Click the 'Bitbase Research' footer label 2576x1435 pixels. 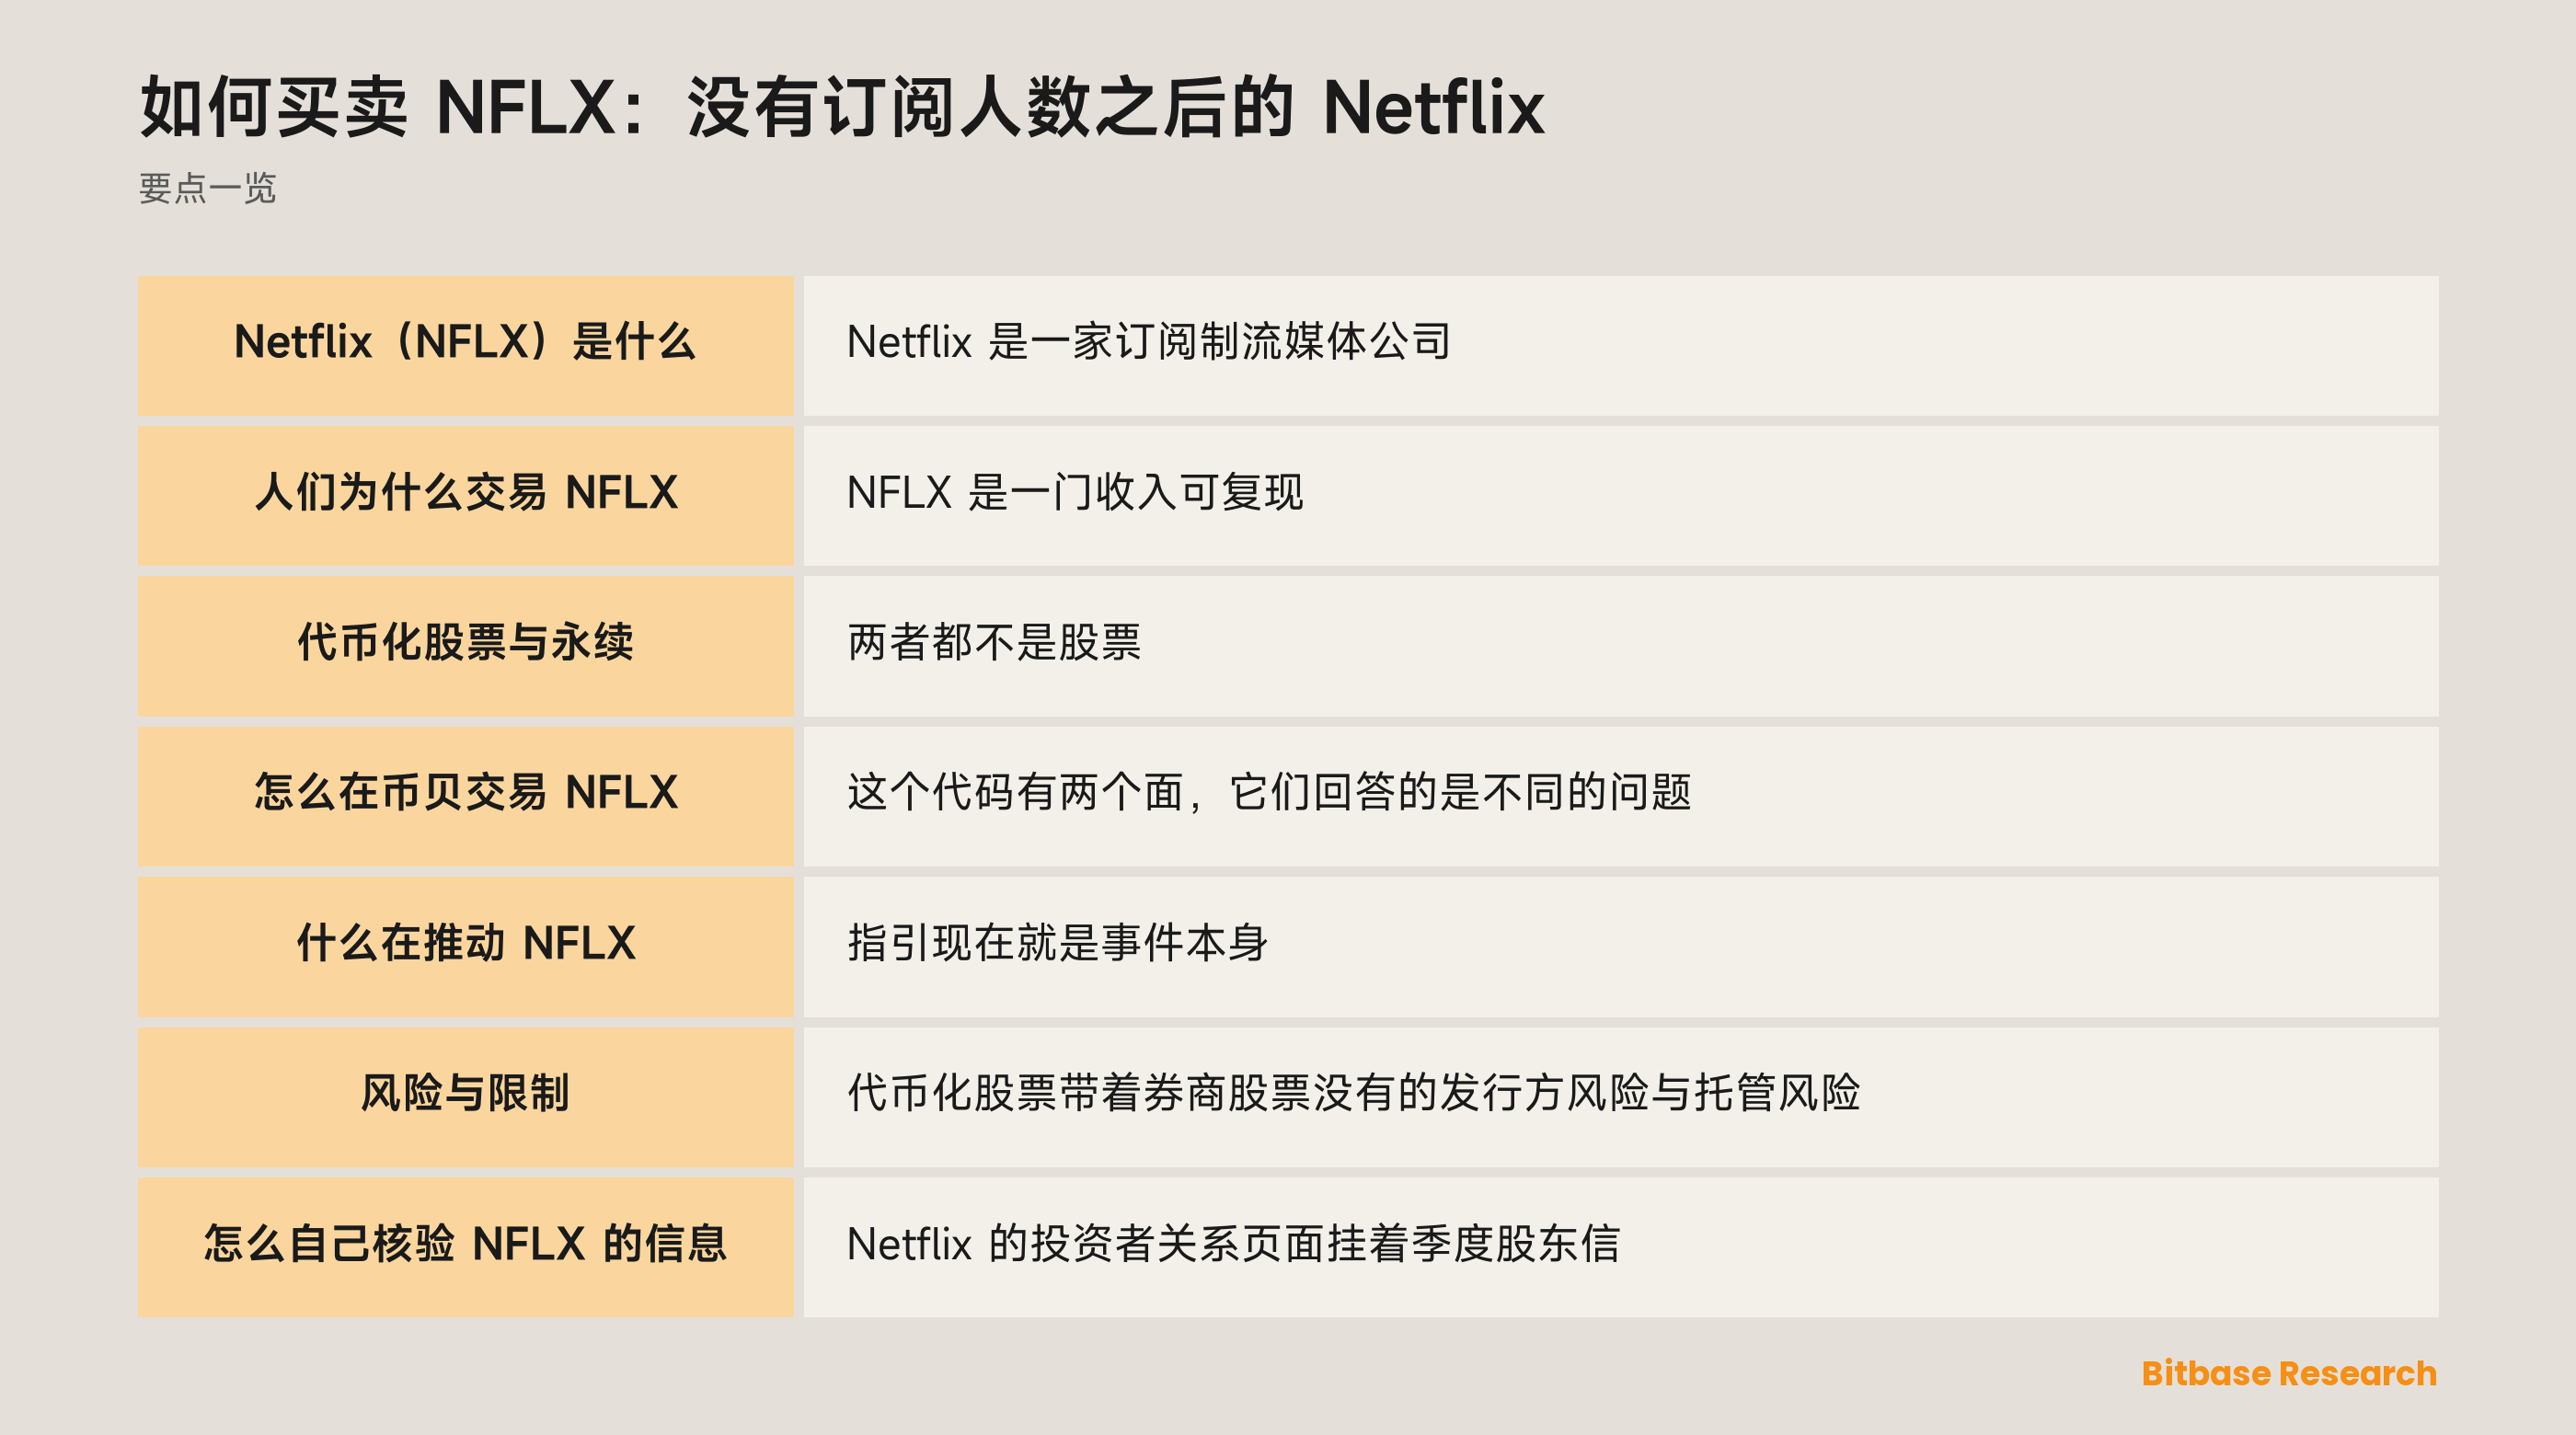(2289, 1373)
